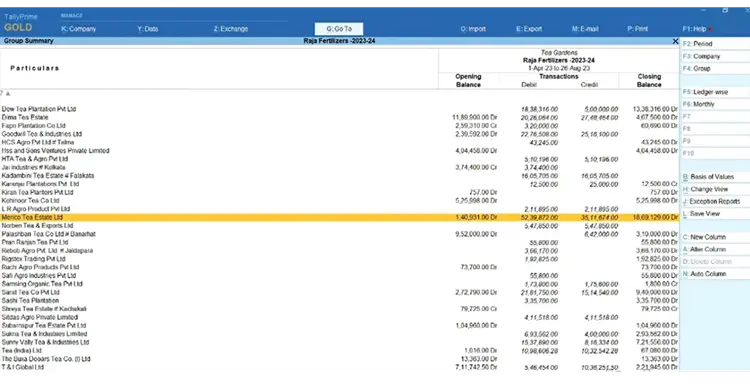
Task: Open the M: E-mail menu
Action: [585, 29]
